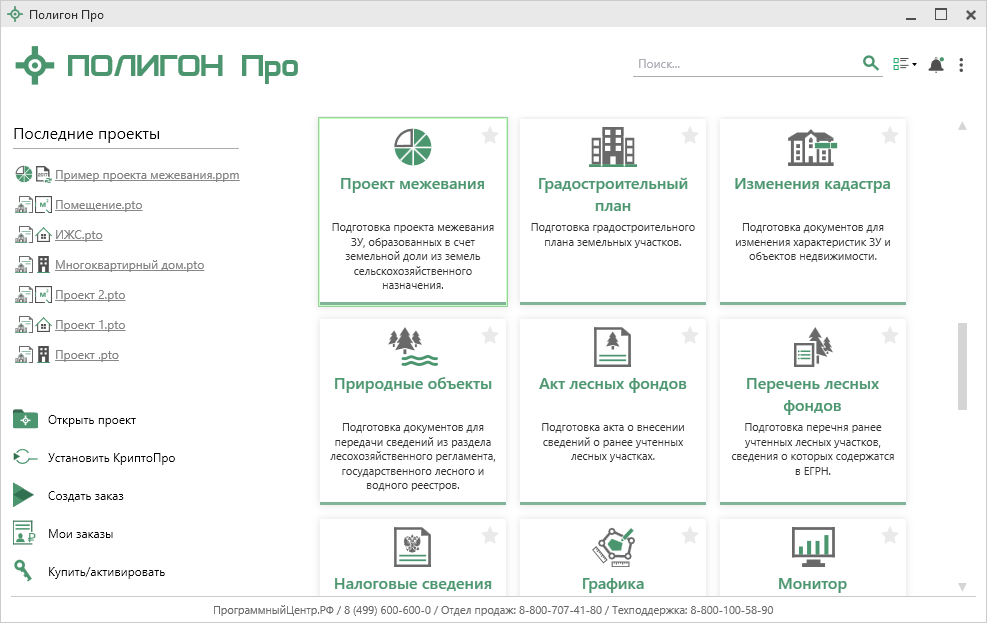Click the Акт лесных фондов document icon
This screenshot has height=623, width=987.
click(612, 347)
